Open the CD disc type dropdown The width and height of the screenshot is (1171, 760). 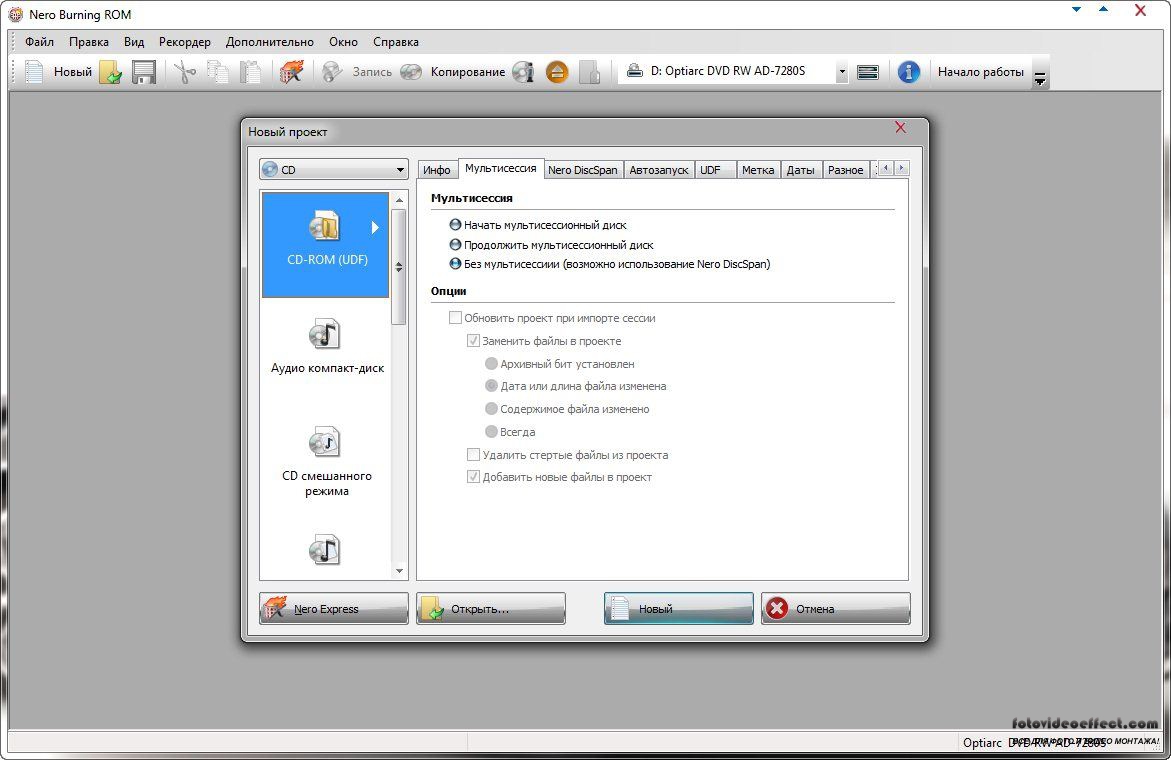334,169
